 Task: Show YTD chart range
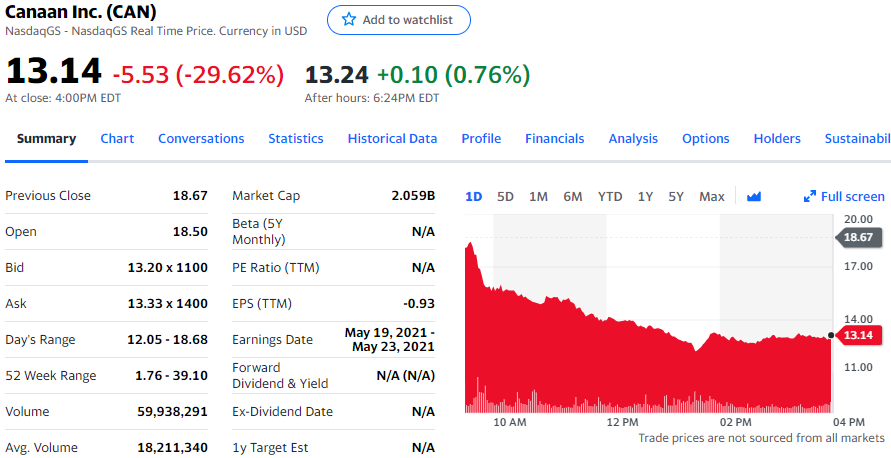(x=610, y=196)
